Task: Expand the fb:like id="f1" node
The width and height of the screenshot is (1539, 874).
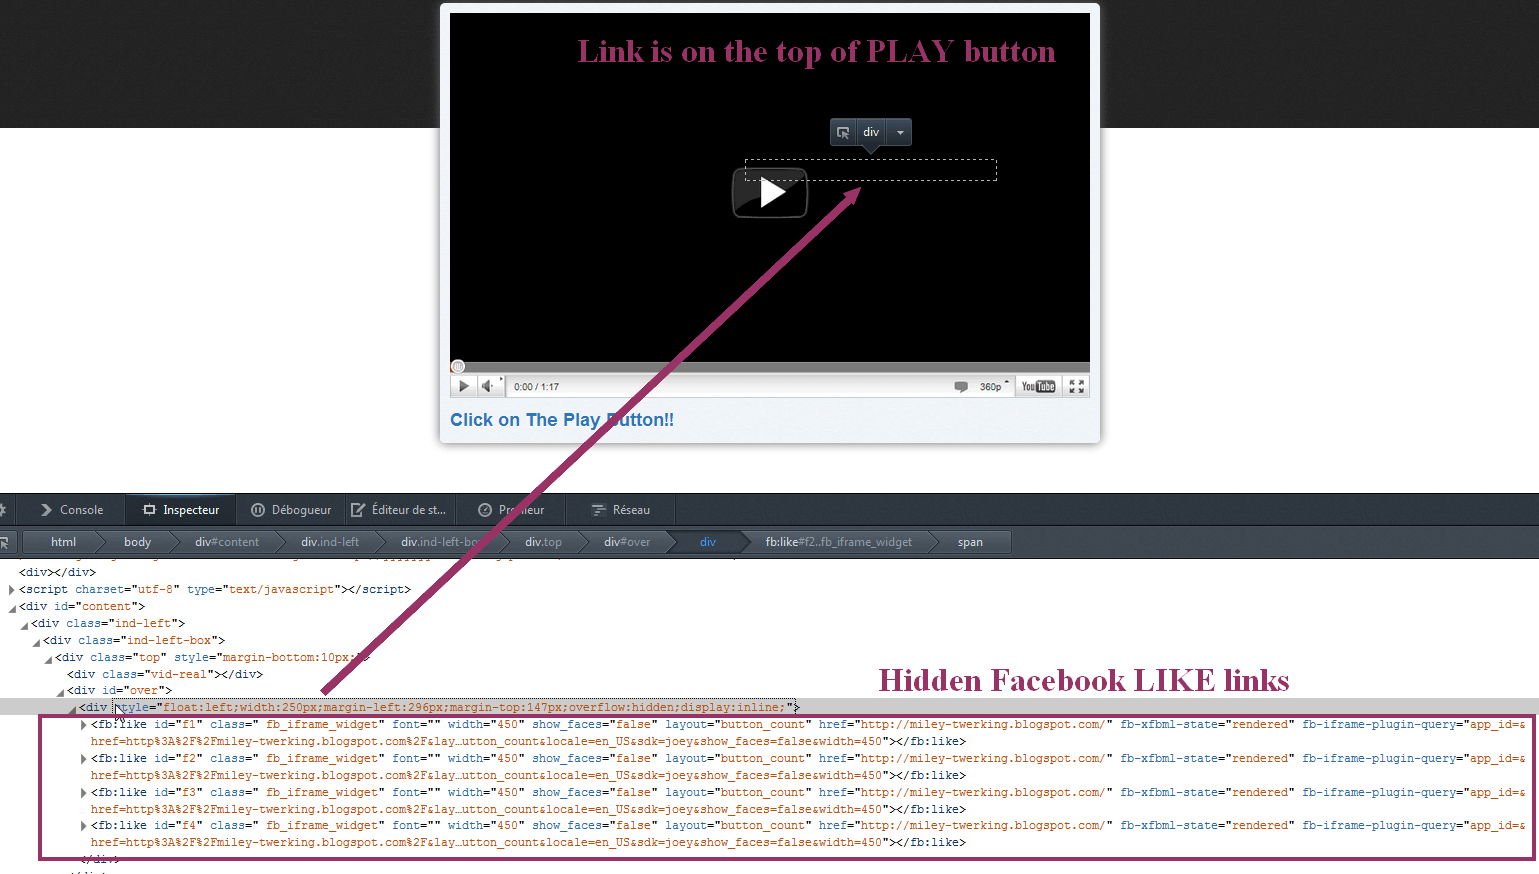Action: pyautogui.click(x=83, y=725)
